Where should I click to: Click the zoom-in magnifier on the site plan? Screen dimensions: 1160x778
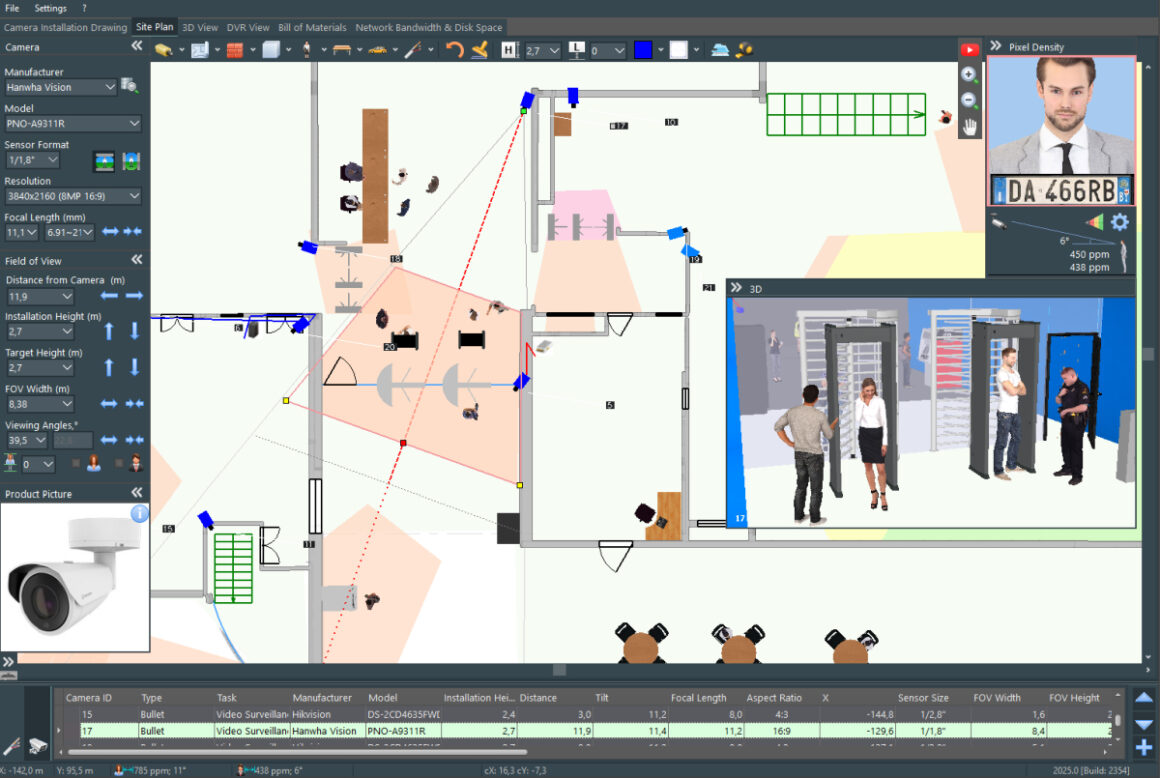pyautogui.click(x=968, y=75)
